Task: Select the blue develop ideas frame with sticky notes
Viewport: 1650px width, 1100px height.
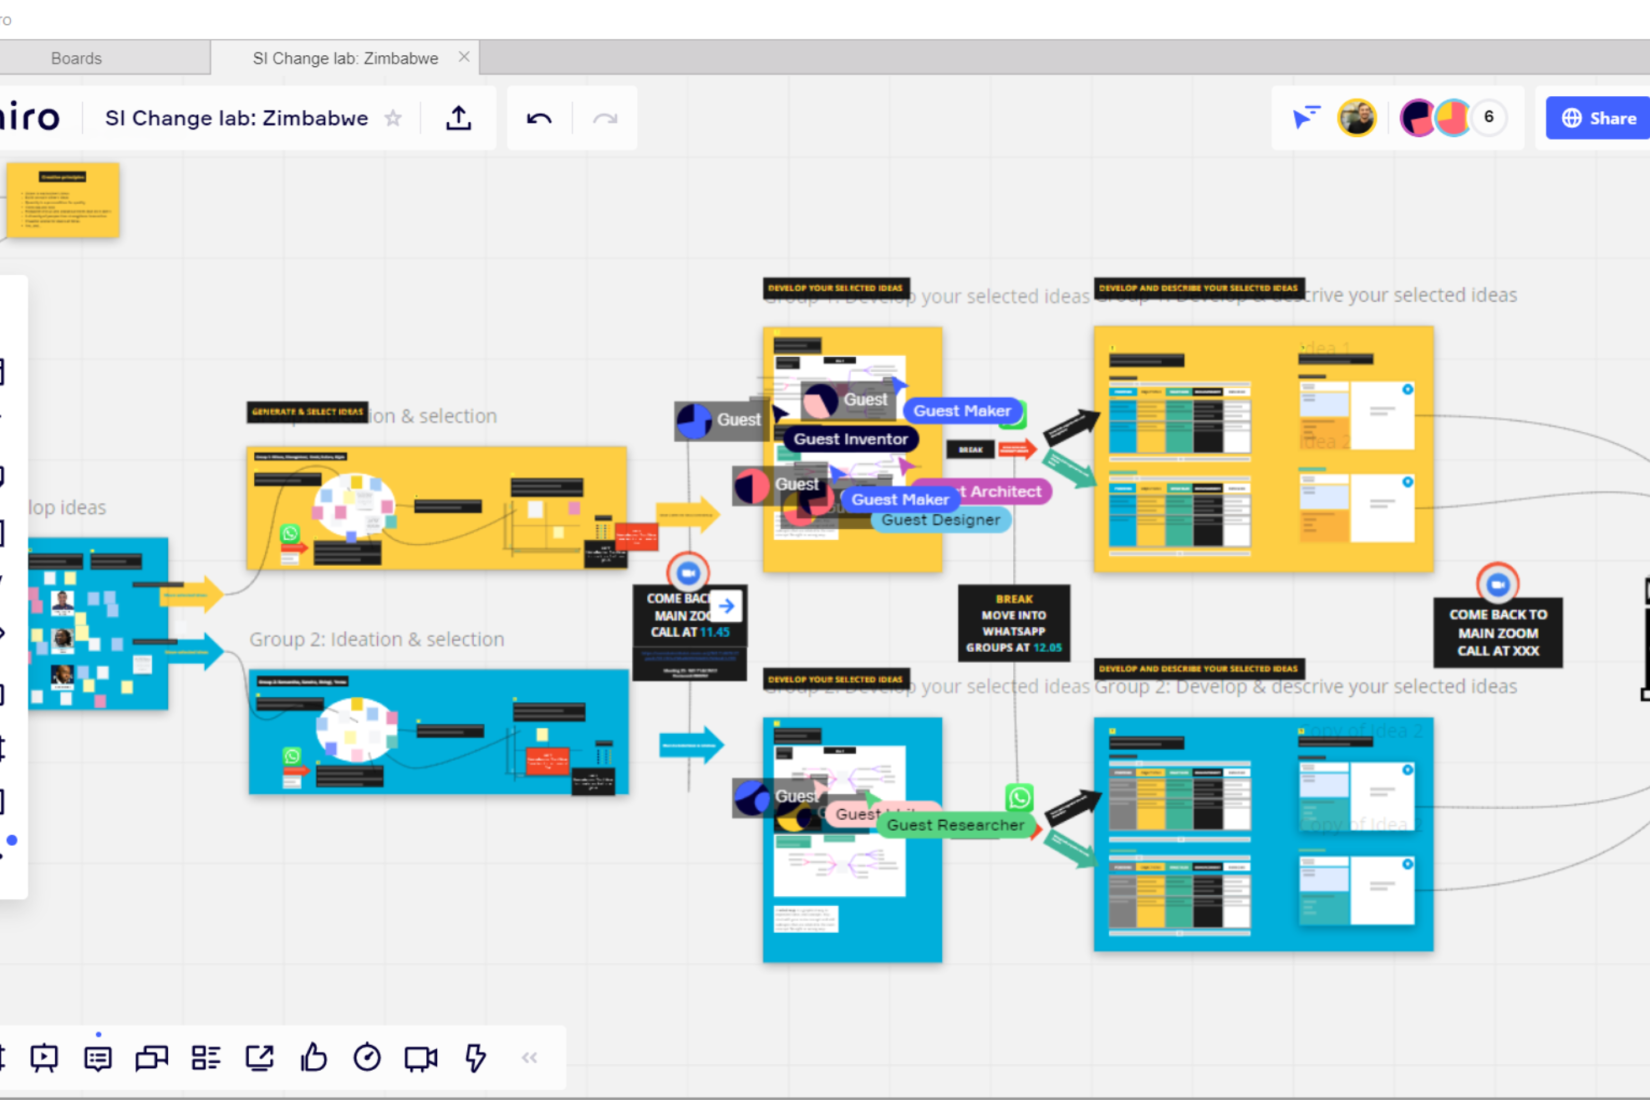Action: [97, 624]
